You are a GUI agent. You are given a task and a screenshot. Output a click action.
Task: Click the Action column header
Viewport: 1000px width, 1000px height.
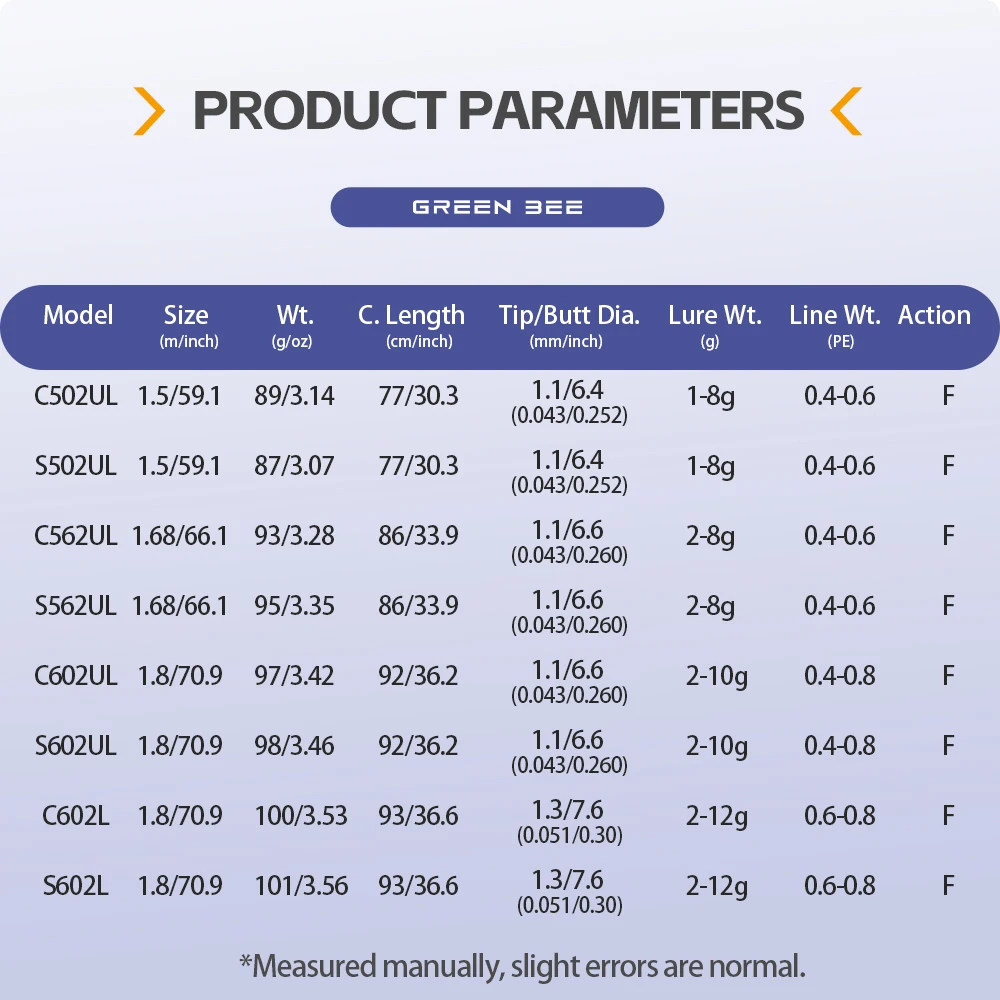pos(934,315)
